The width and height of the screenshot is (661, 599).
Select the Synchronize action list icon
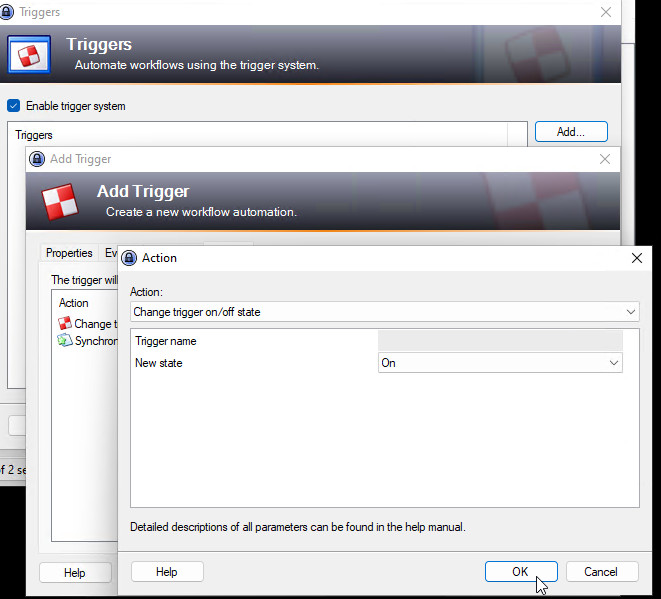click(x=65, y=340)
